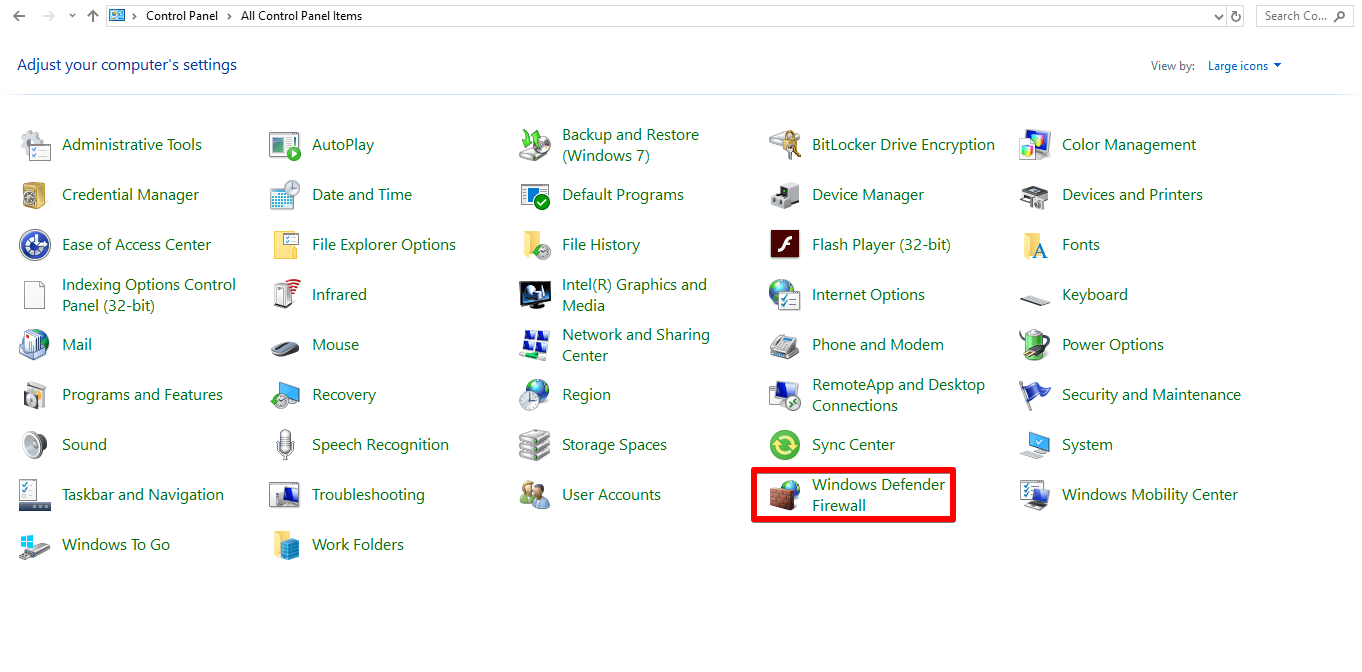Open the Sound settings icon

pyautogui.click(x=84, y=444)
